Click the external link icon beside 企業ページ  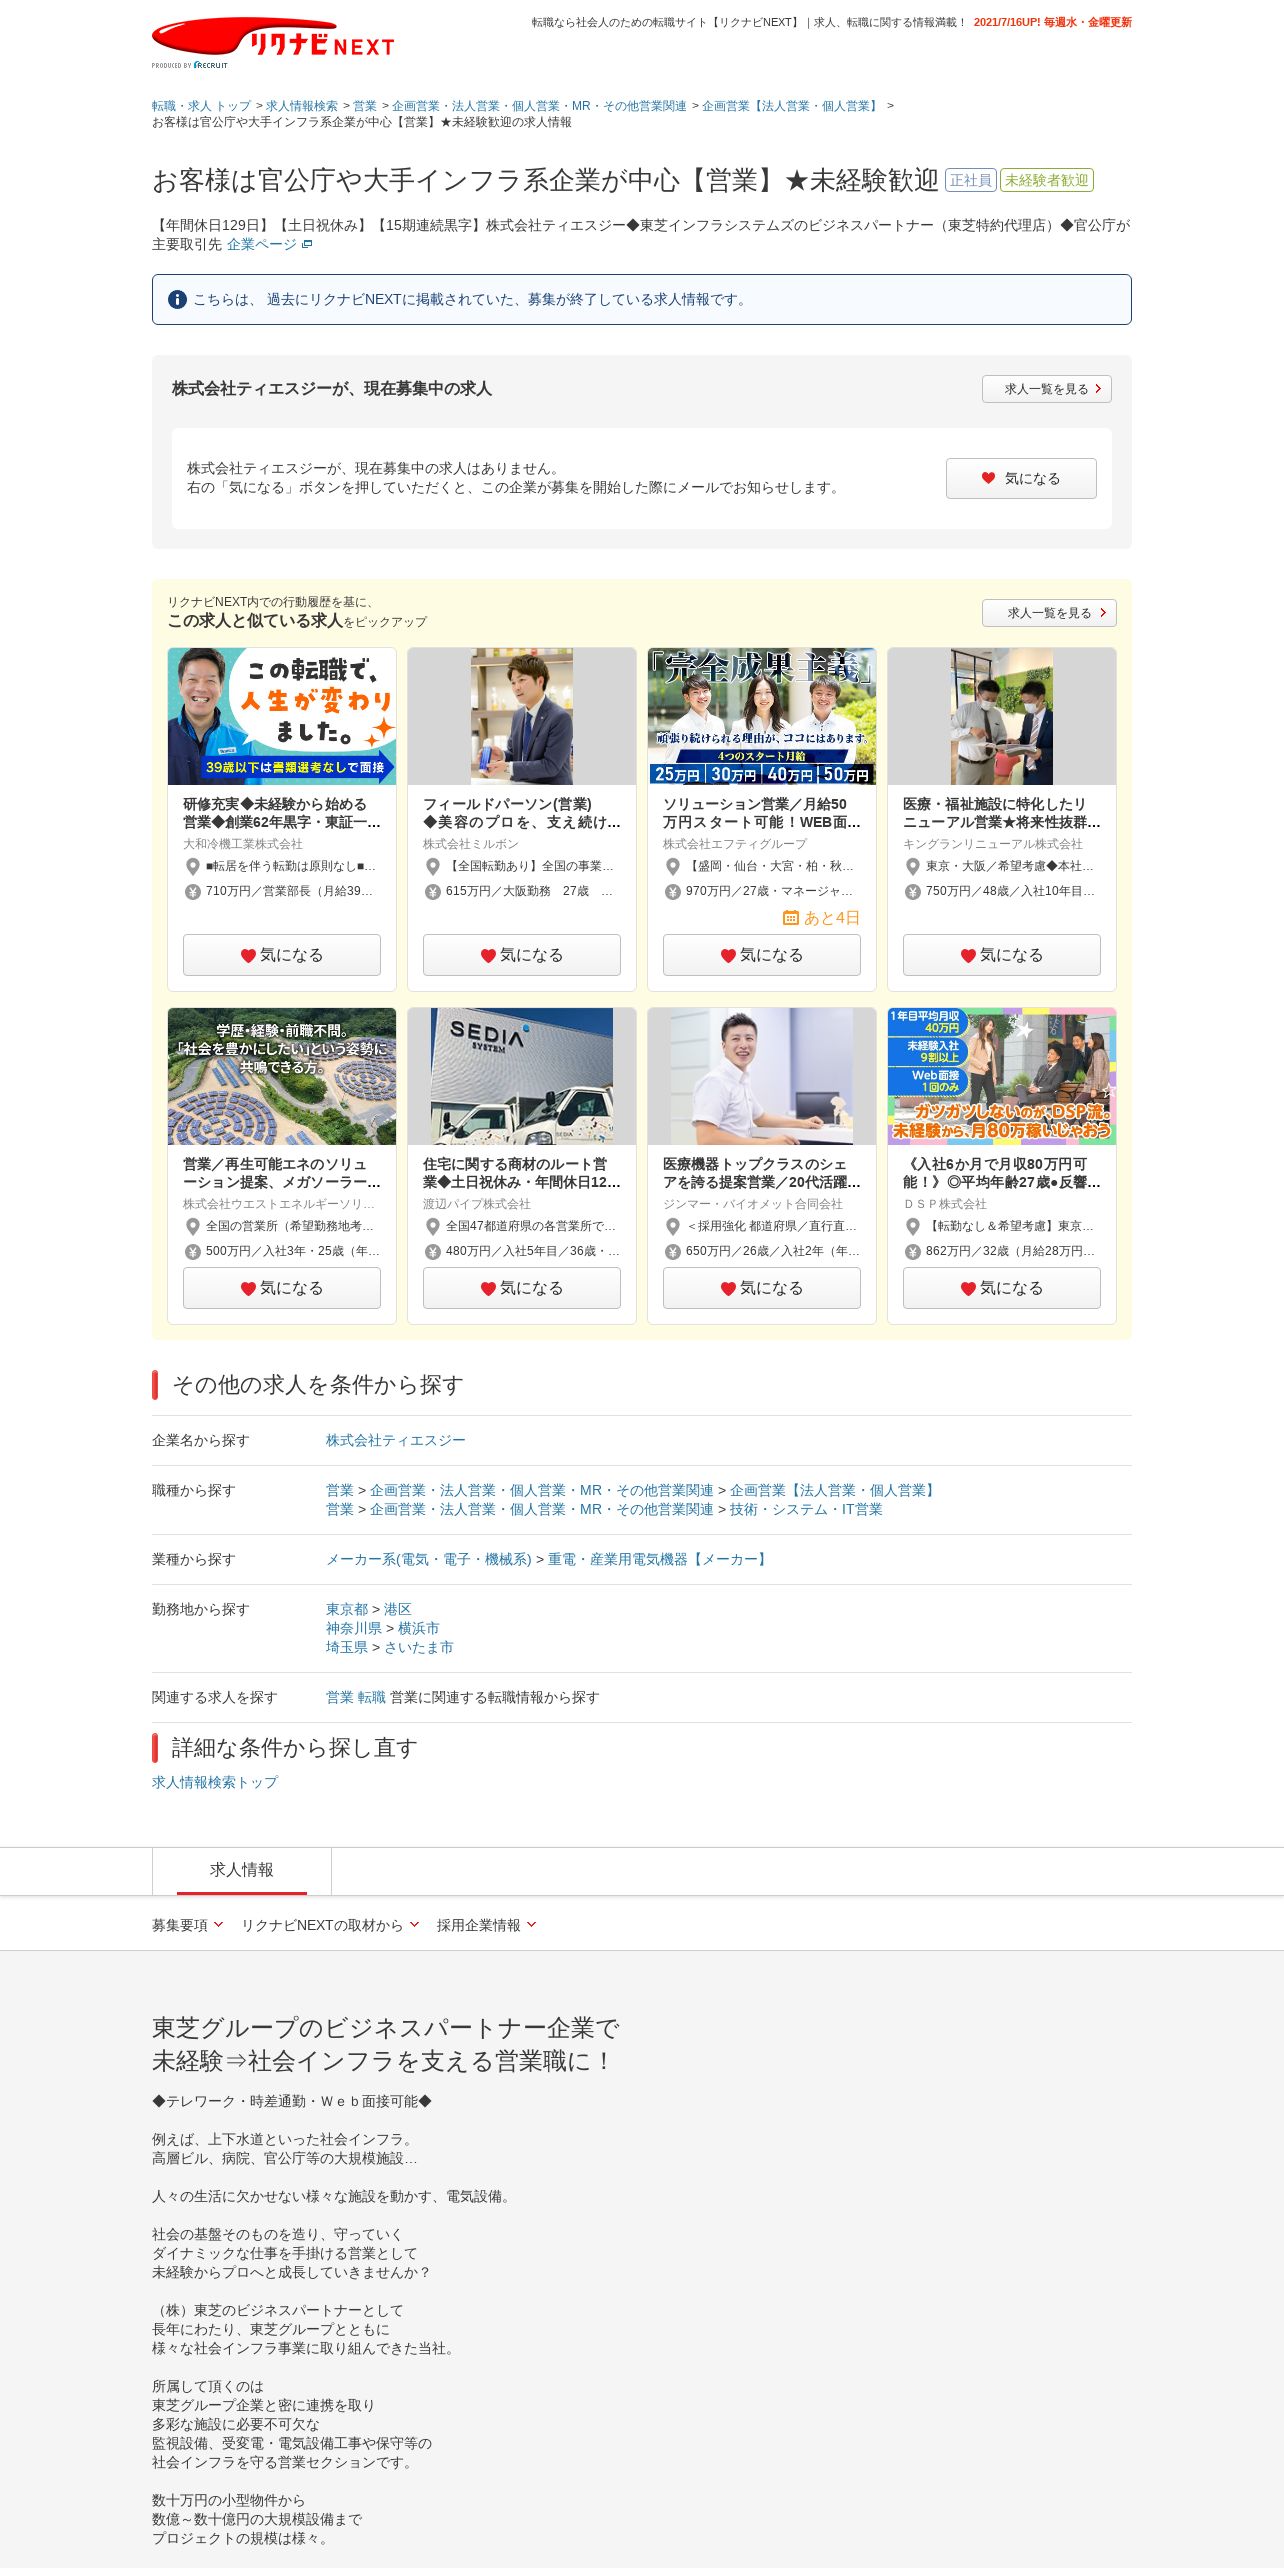coord(307,244)
